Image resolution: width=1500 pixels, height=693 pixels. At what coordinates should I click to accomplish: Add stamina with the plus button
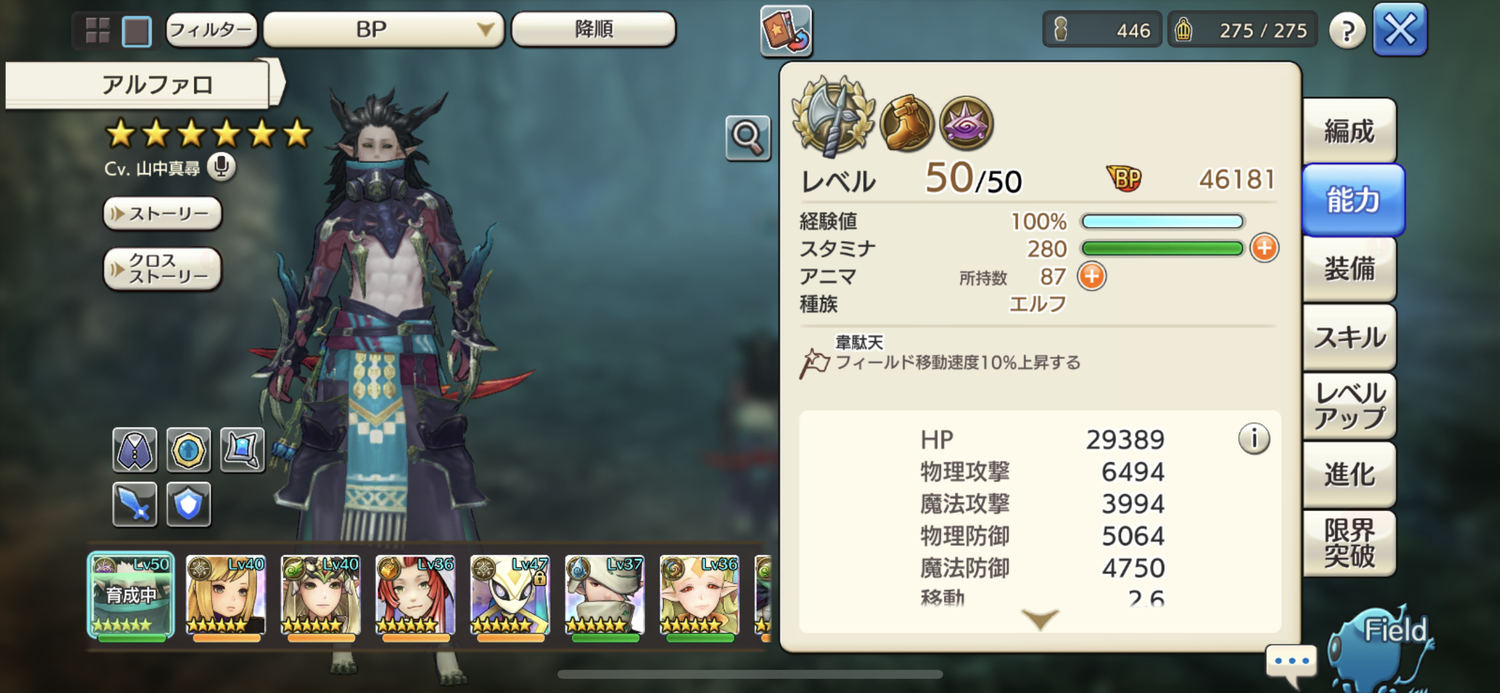pyautogui.click(x=1264, y=248)
